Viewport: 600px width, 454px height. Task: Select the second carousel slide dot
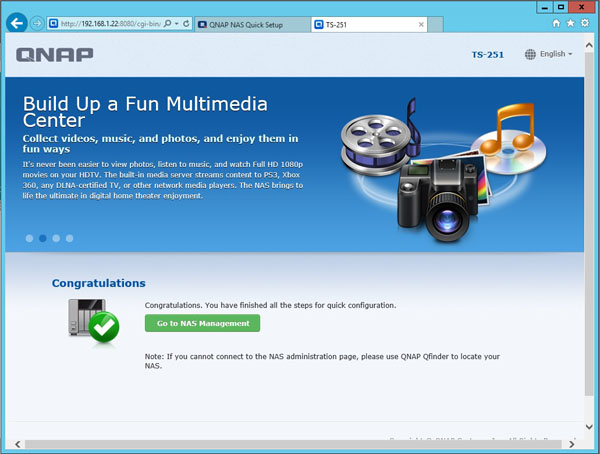pos(43,238)
